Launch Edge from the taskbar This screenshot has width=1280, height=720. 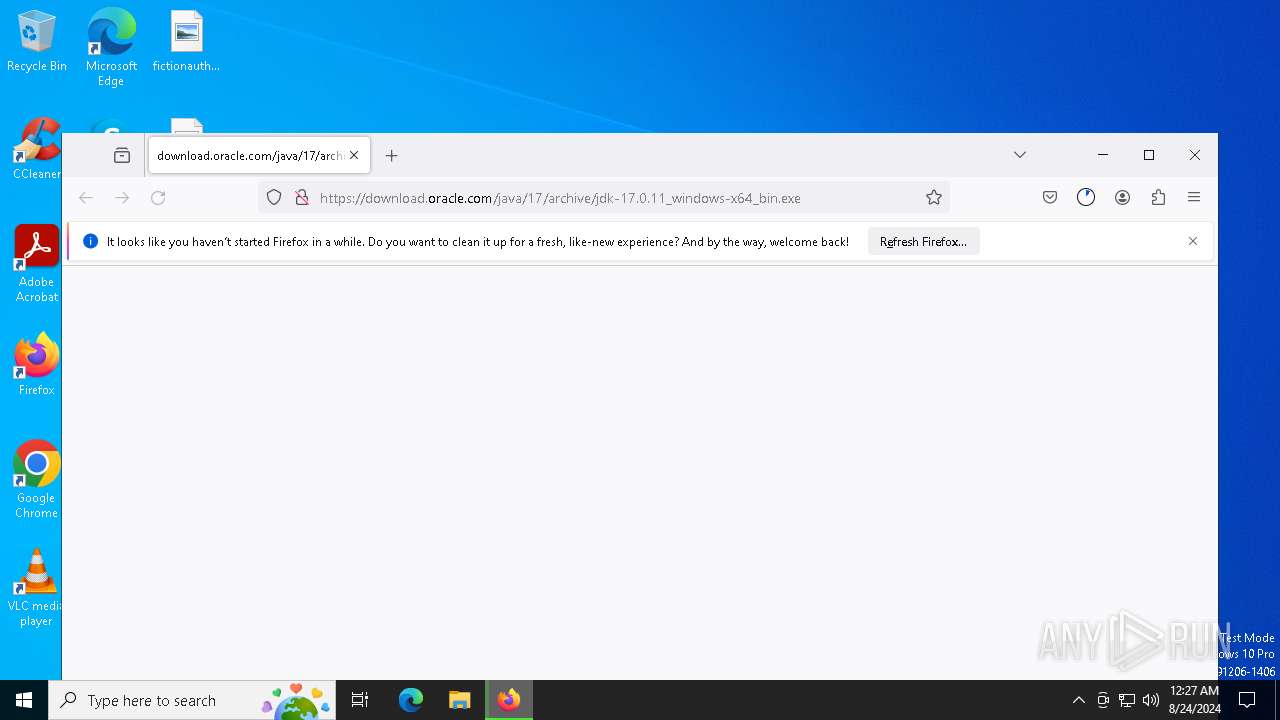coord(411,700)
